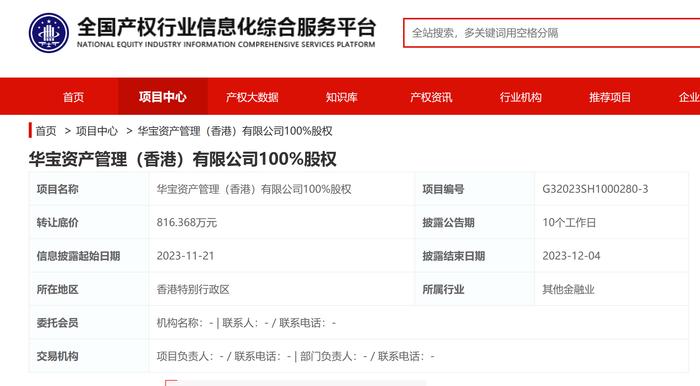Open the 产权大数据 menu item
Screen dimensions: 700x386
coord(252,97)
